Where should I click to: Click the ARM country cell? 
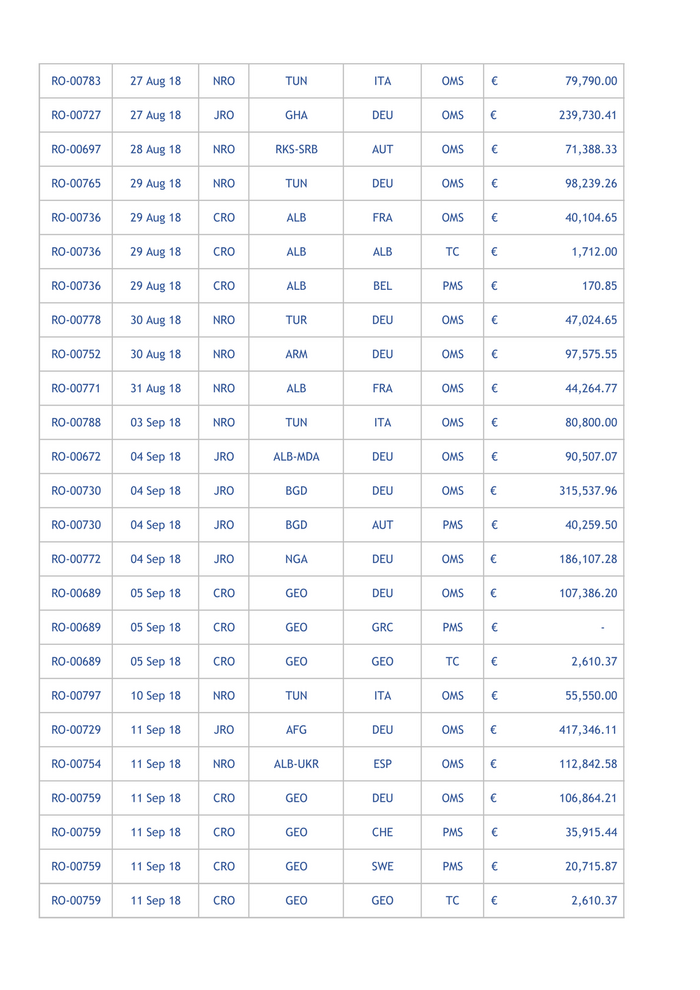click(x=296, y=354)
